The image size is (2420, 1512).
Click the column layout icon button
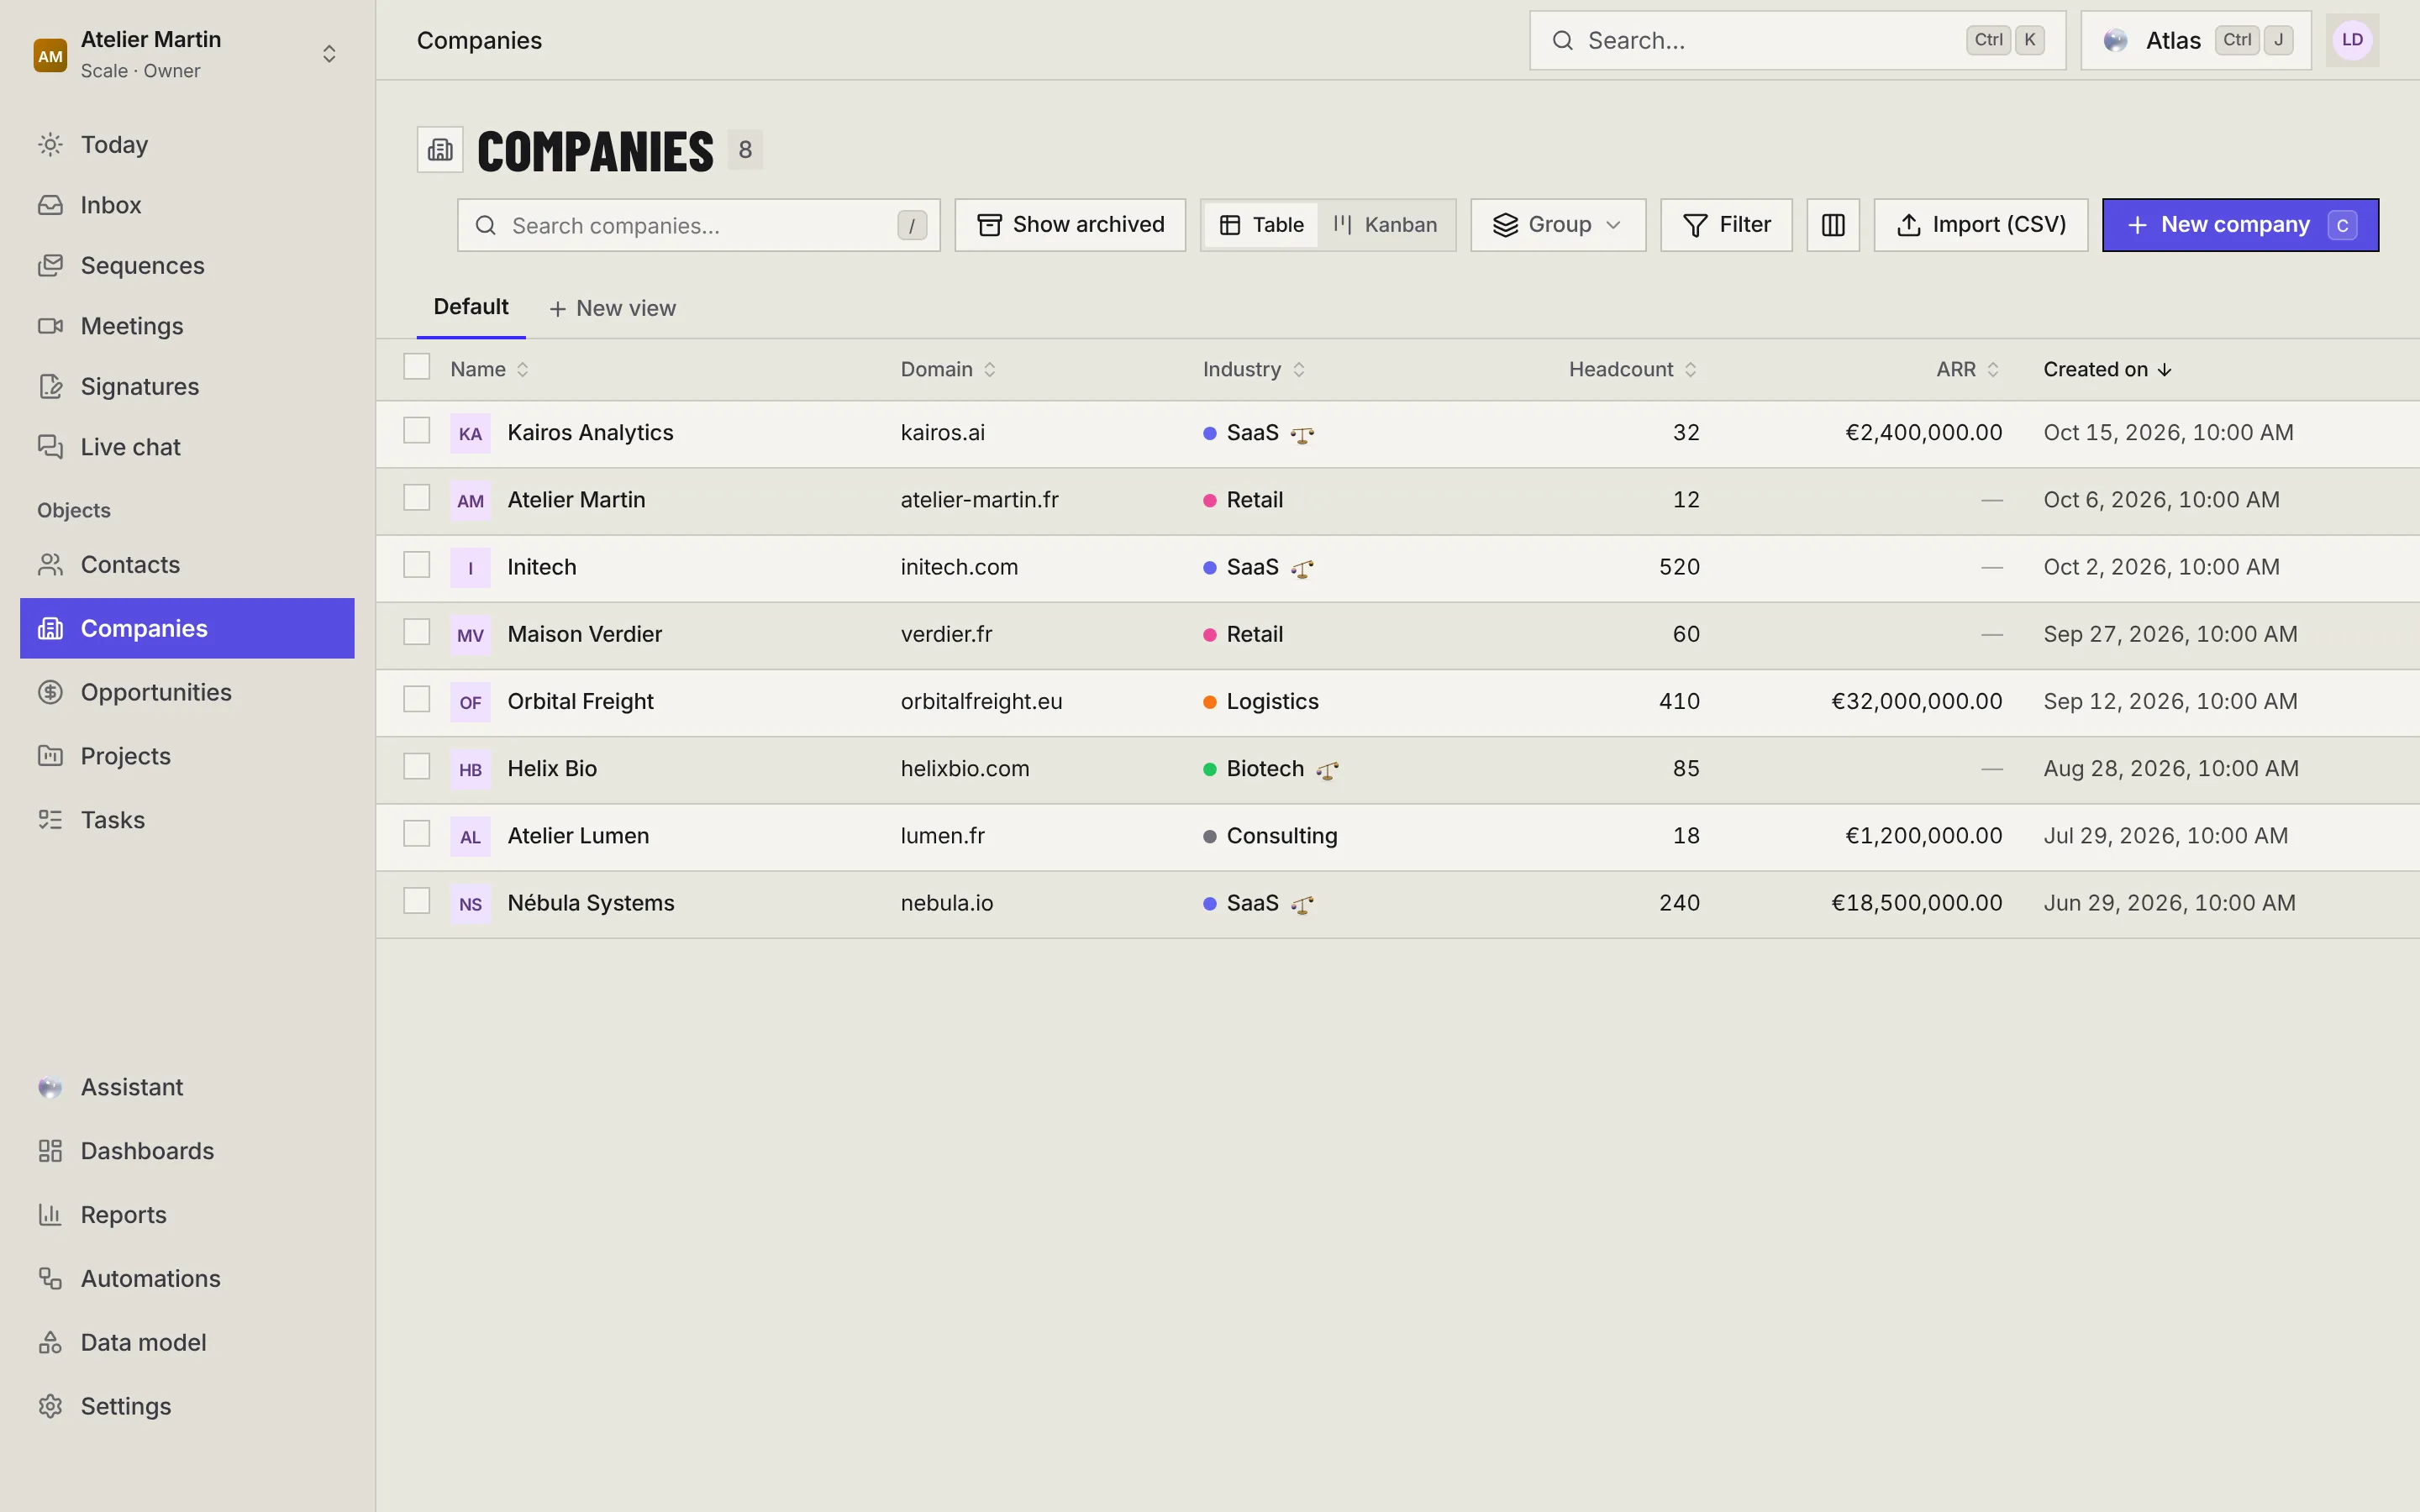click(1832, 225)
